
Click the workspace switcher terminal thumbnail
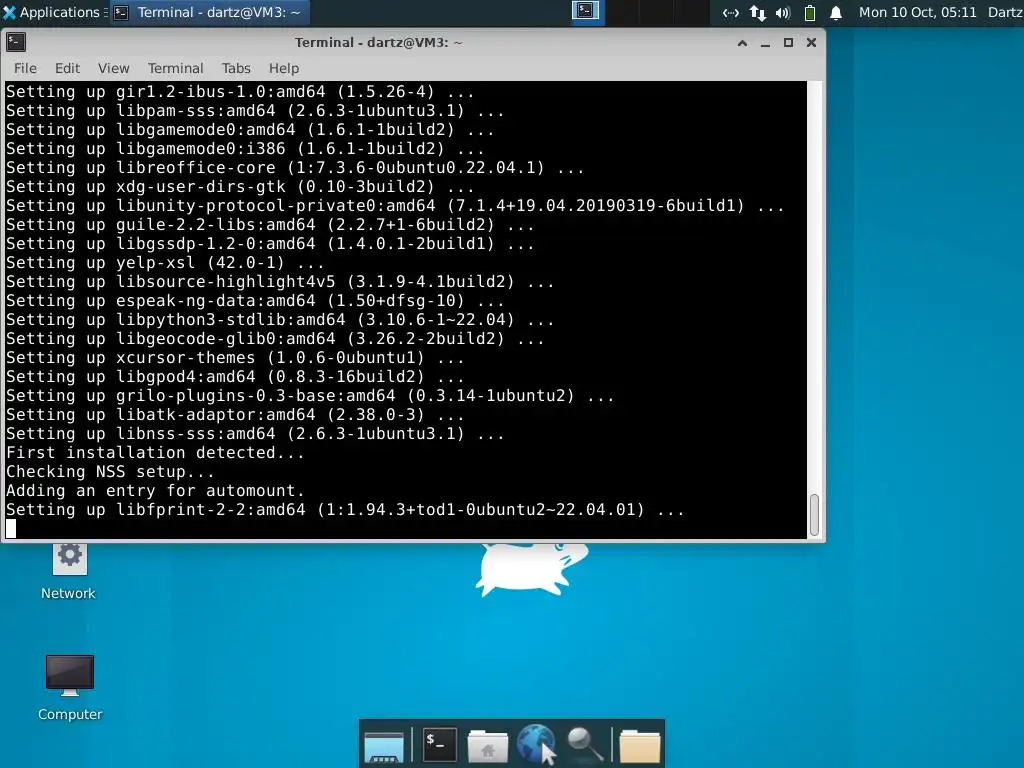(586, 11)
